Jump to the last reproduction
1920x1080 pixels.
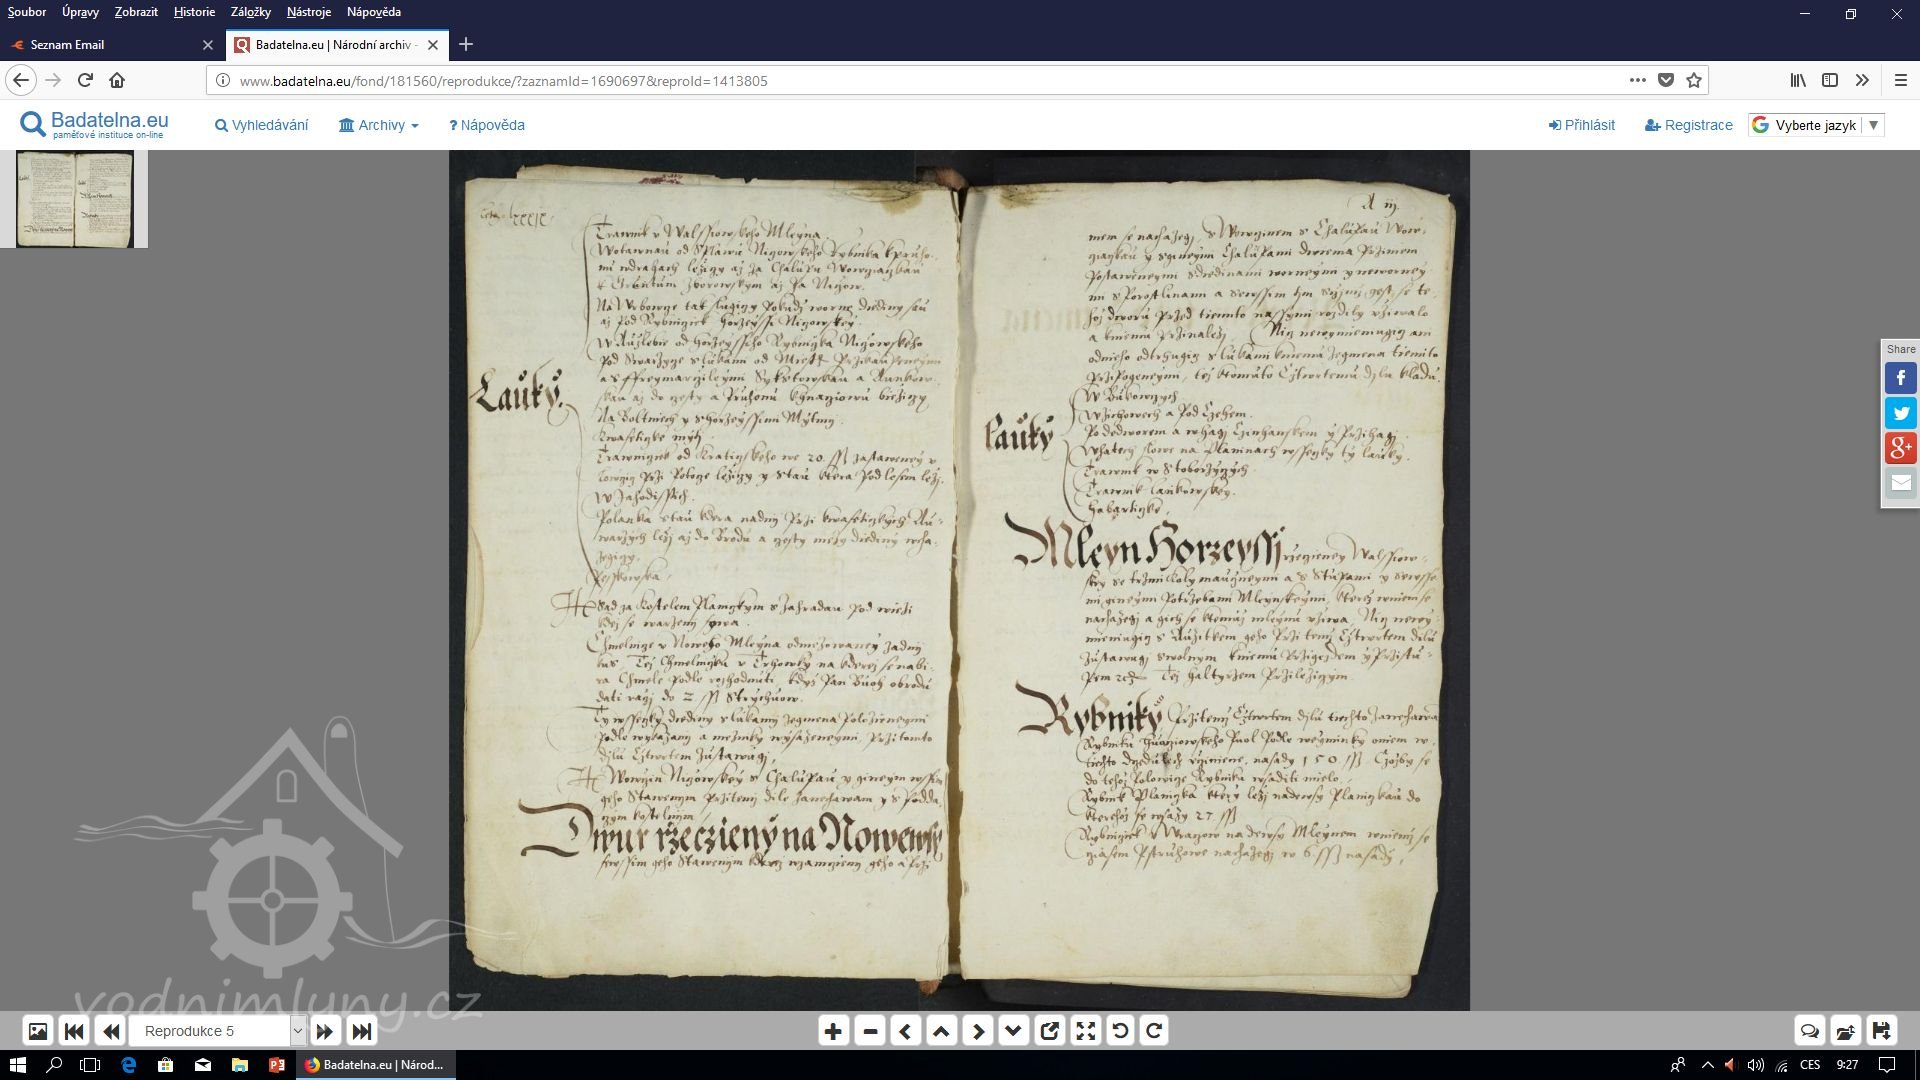(x=362, y=1031)
